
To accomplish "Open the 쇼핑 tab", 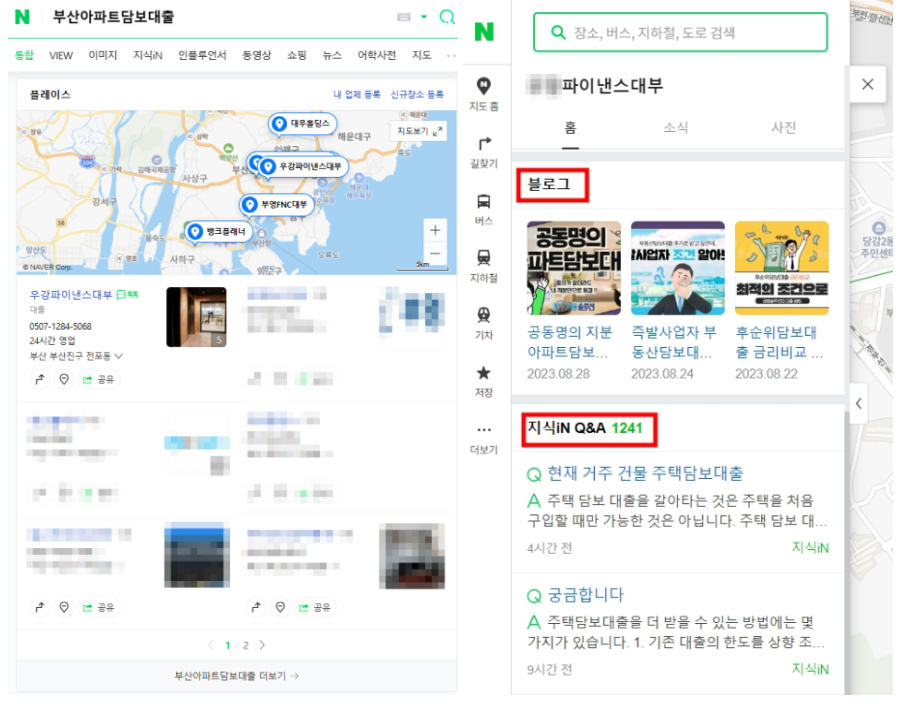I will pos(296,55).
